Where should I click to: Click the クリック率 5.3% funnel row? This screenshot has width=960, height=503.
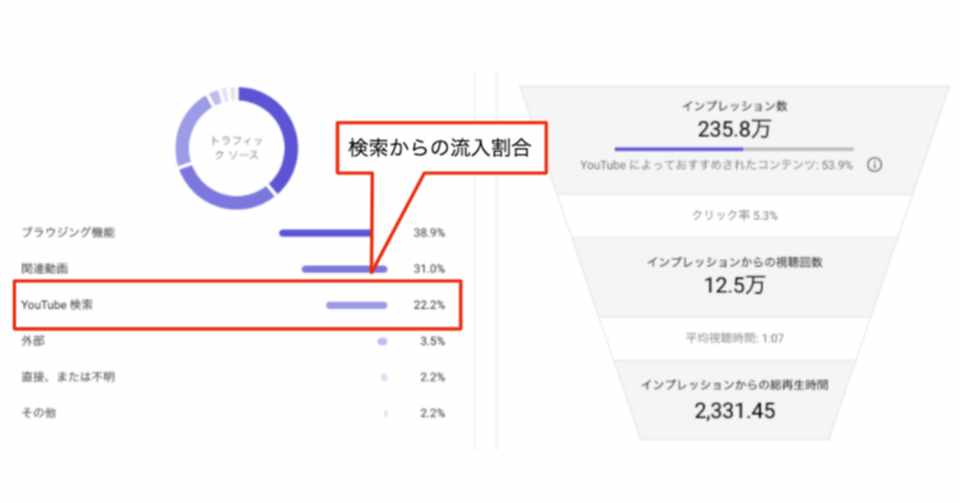pyautogui.click(x=734, y=215)
